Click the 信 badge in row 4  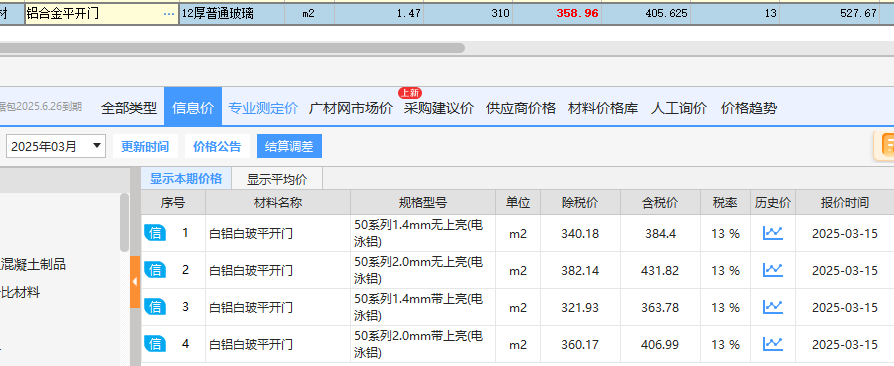(x=155, y=344)
